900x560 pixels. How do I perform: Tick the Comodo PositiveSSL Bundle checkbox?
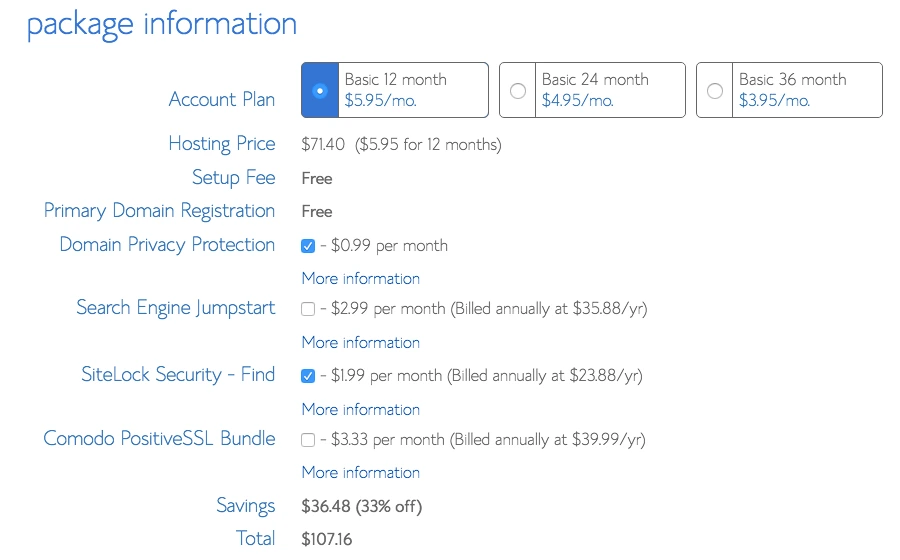[x=308, y=440]
